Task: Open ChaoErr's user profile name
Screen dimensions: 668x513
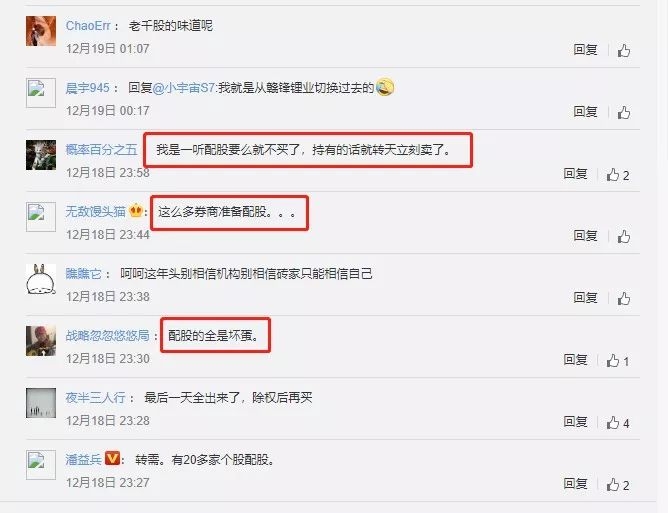Action: 88,26
